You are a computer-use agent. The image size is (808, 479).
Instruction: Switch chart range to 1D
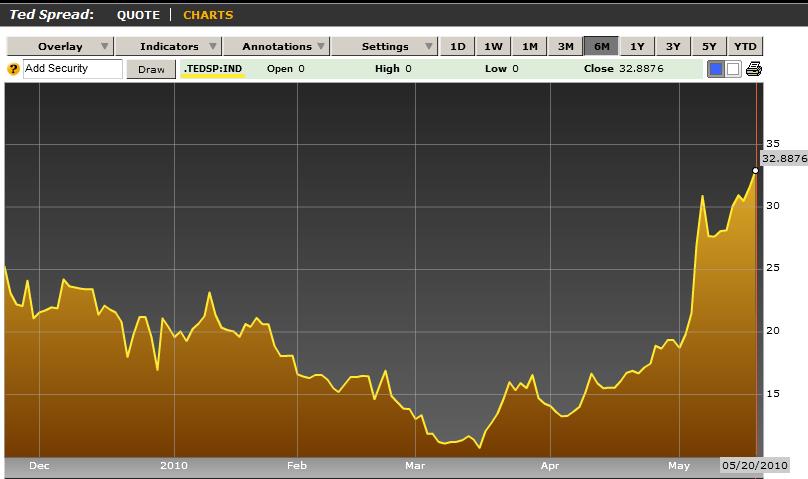pos(458,46)
